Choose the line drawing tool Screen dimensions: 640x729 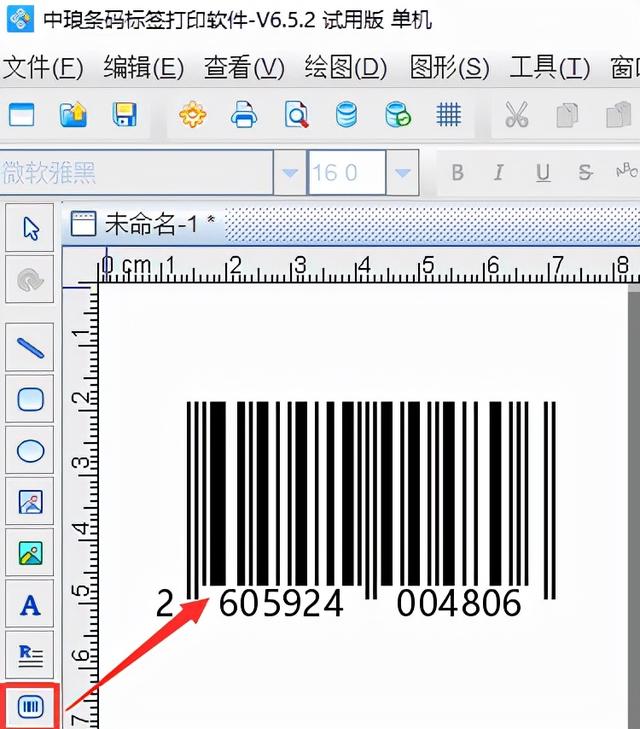coord(31,348)
